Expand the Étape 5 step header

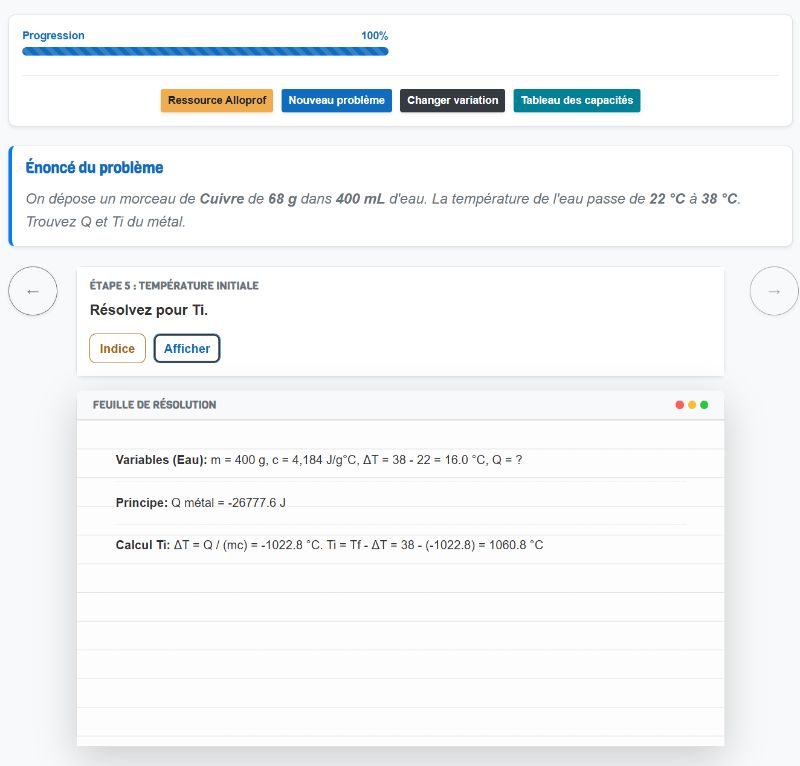[173, 285]
